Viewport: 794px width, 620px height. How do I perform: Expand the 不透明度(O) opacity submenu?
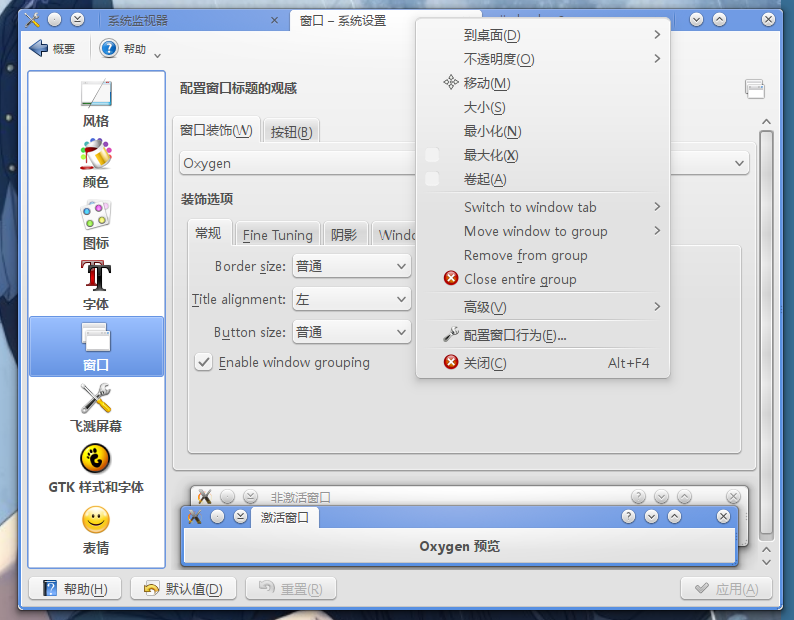[543, 59]
